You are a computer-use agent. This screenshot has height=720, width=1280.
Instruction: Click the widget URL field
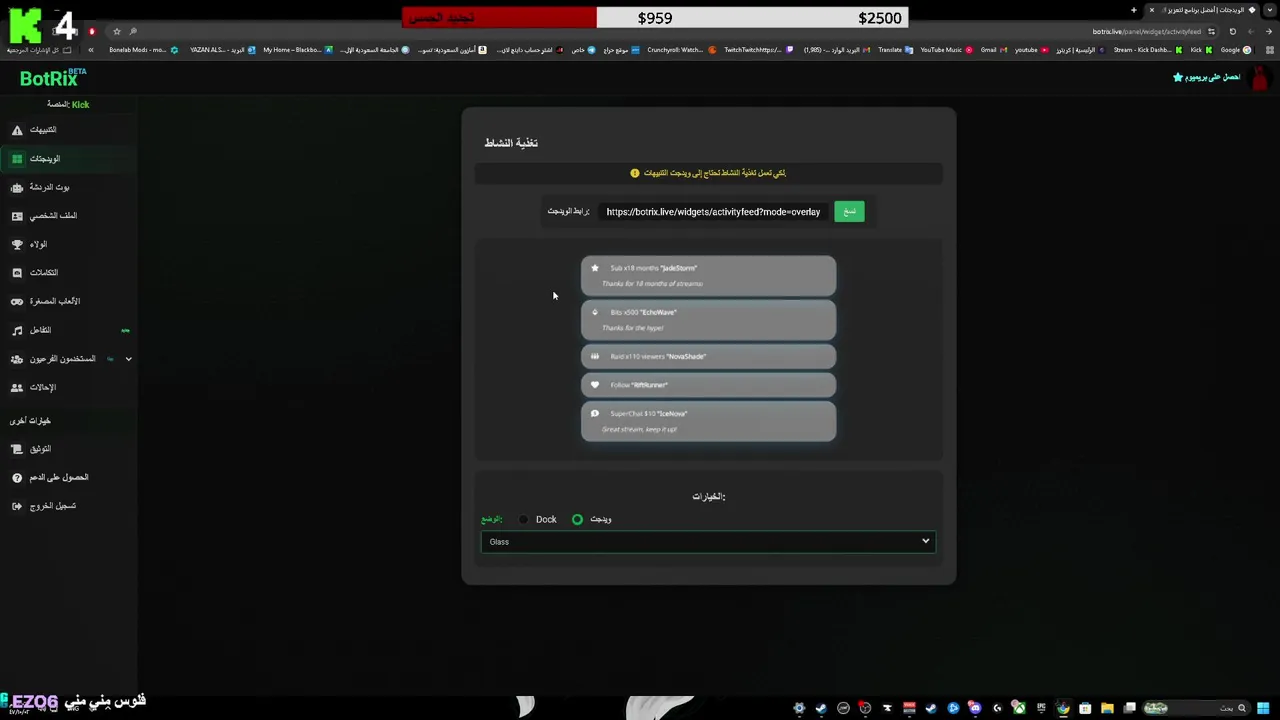713,212
